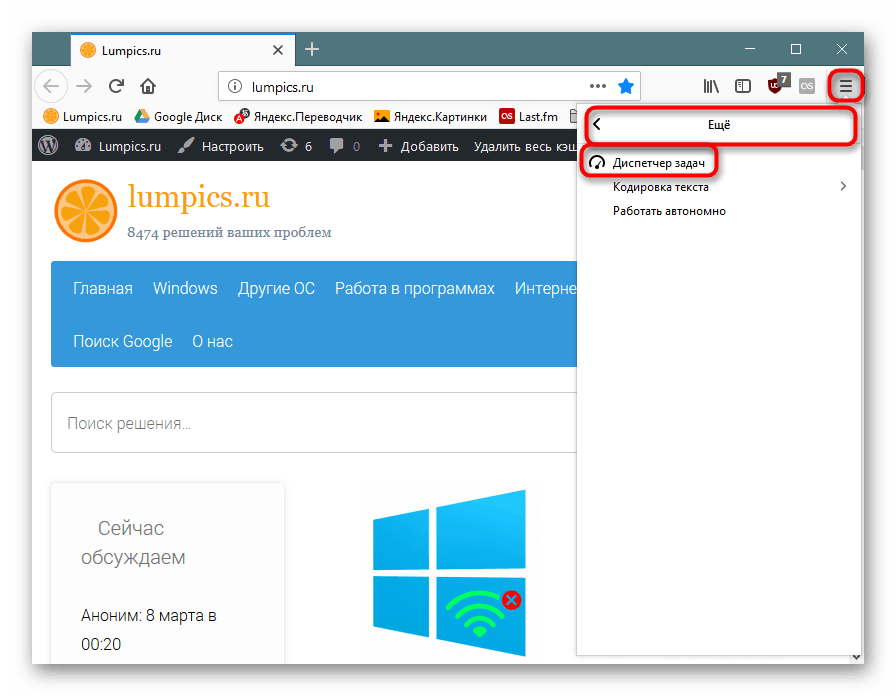Screen dimensions: 896x696
Task: Open the updates counter showing 6
Action: [x=296, y=146]
